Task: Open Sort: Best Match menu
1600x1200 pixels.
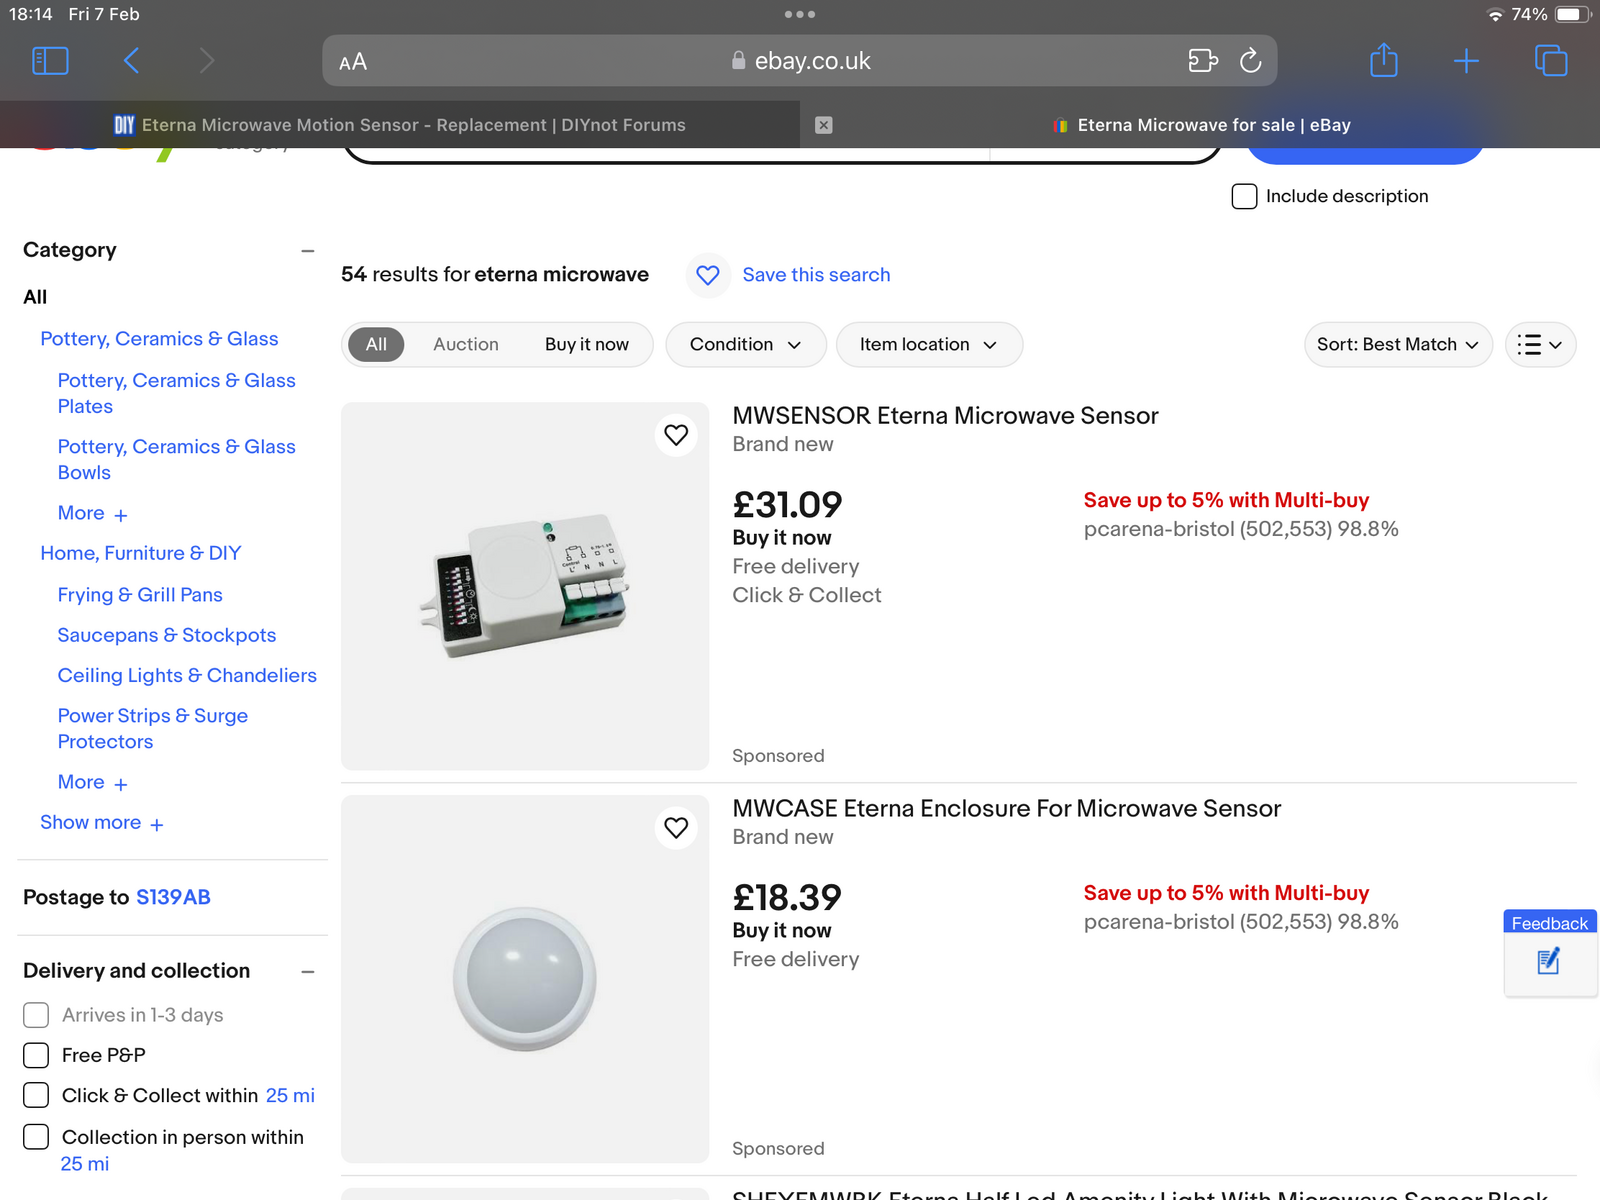Action: (1397, 344)
